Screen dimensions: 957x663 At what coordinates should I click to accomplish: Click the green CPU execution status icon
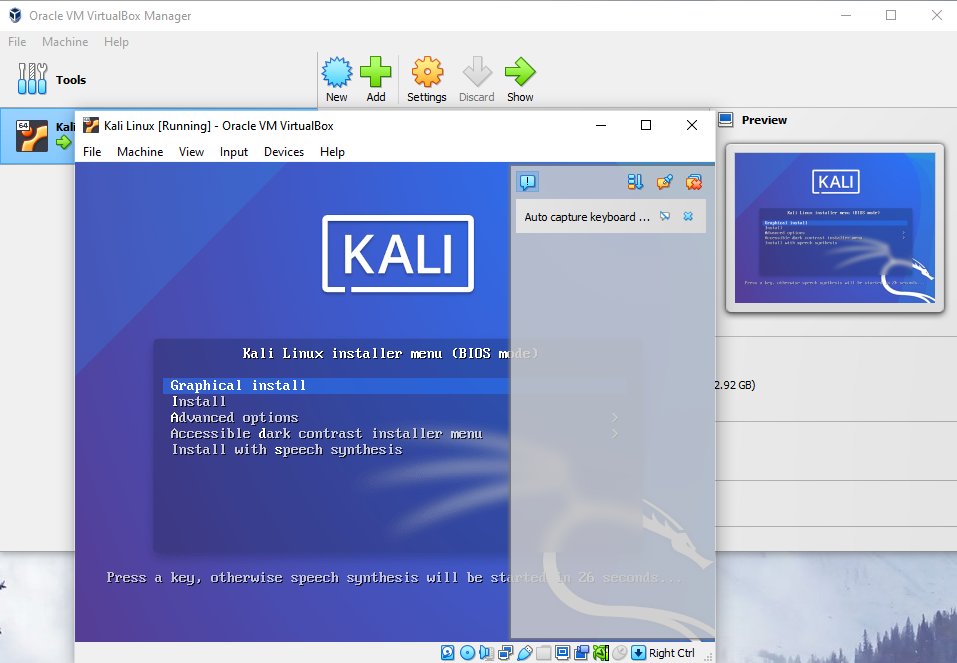click(601, 653)
